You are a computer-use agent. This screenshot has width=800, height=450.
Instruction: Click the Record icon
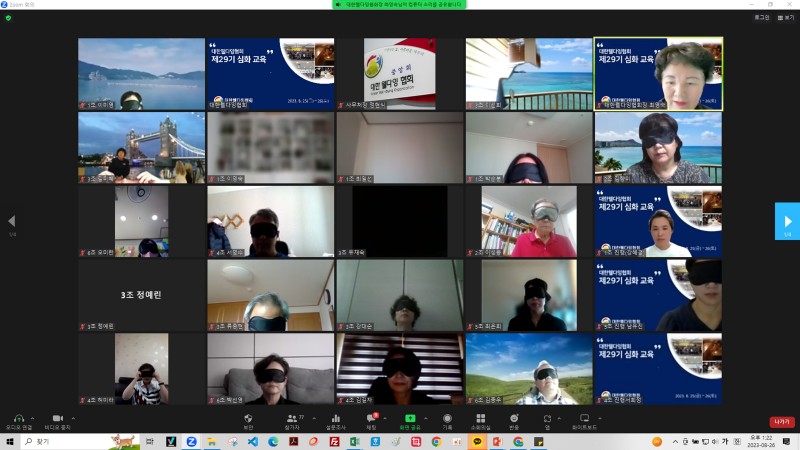pos(447,417)
